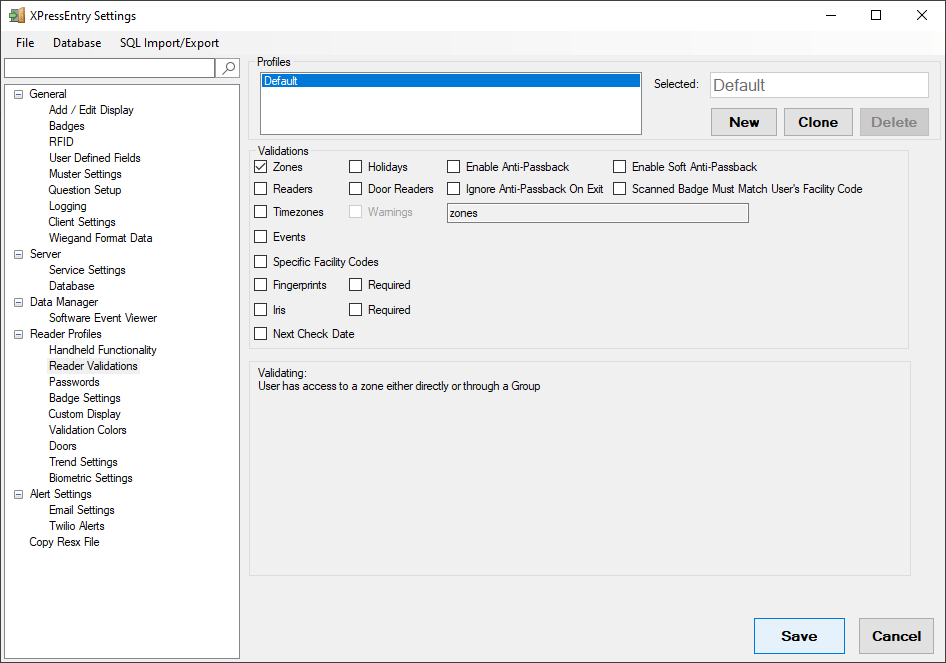Open Client Settings
This screenshot has width=946, height=663.
click(82, 222)
